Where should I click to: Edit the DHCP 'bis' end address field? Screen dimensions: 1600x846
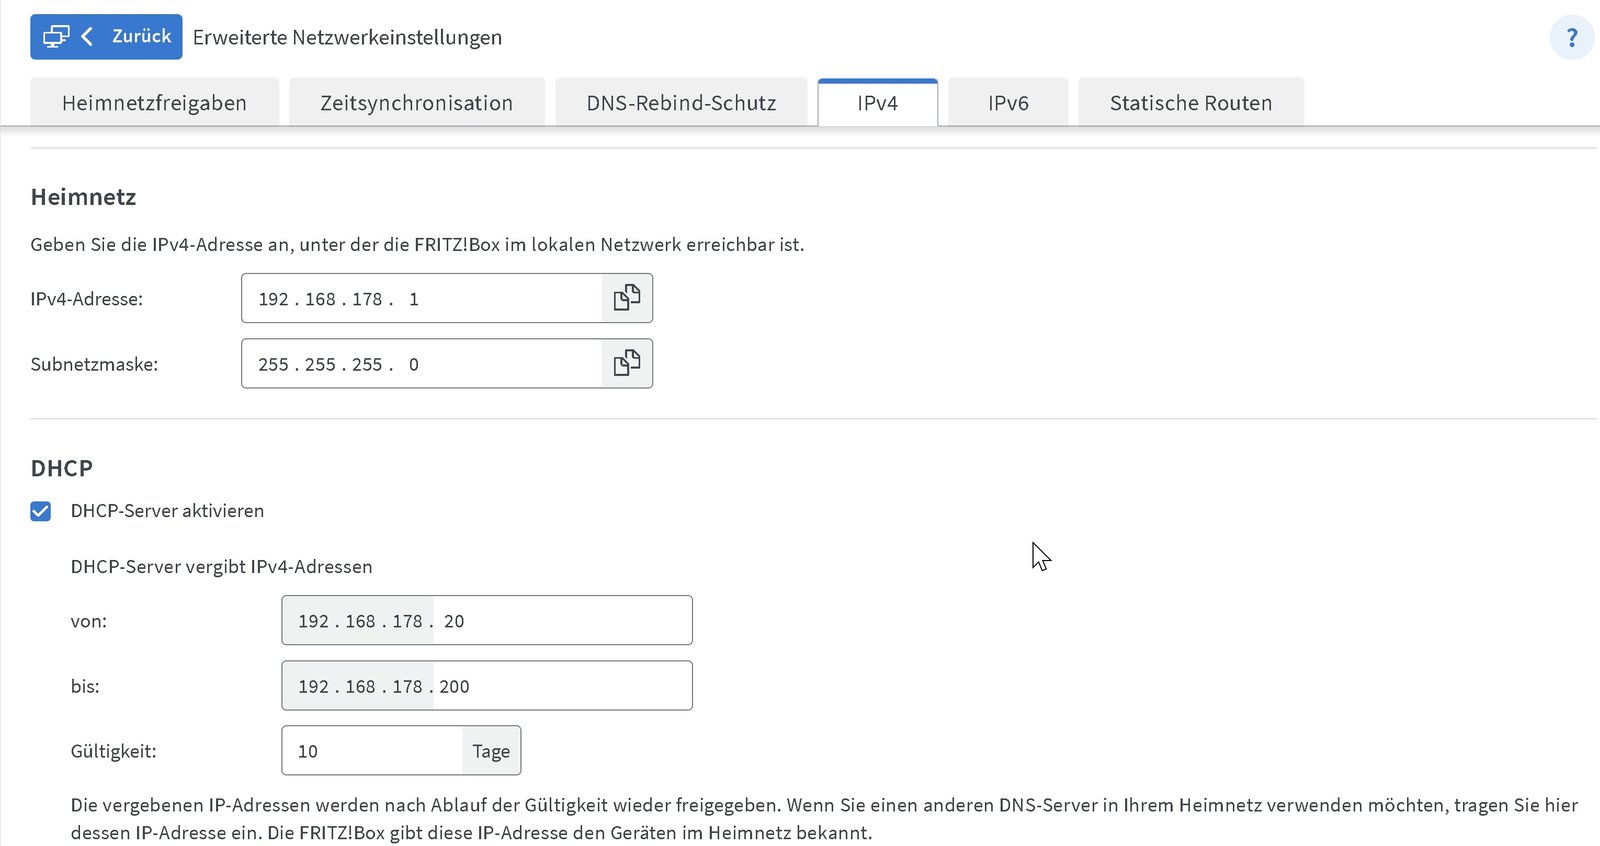(x=487, y=685)
